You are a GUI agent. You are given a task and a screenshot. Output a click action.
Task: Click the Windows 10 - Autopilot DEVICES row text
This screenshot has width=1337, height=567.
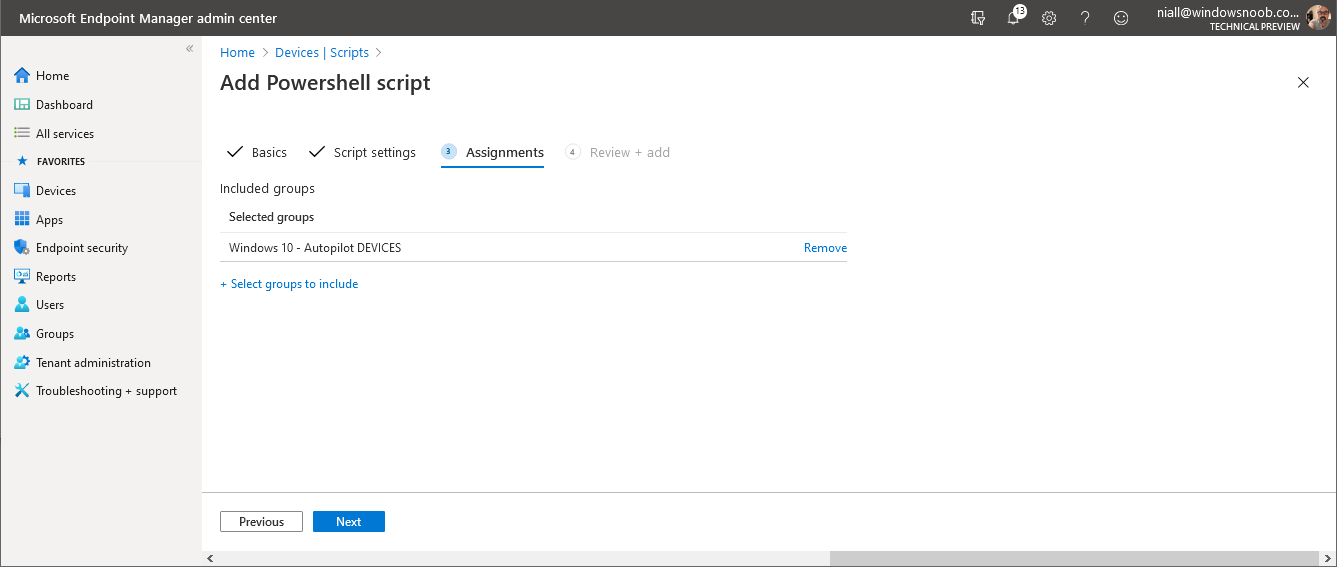pos(315,248)
